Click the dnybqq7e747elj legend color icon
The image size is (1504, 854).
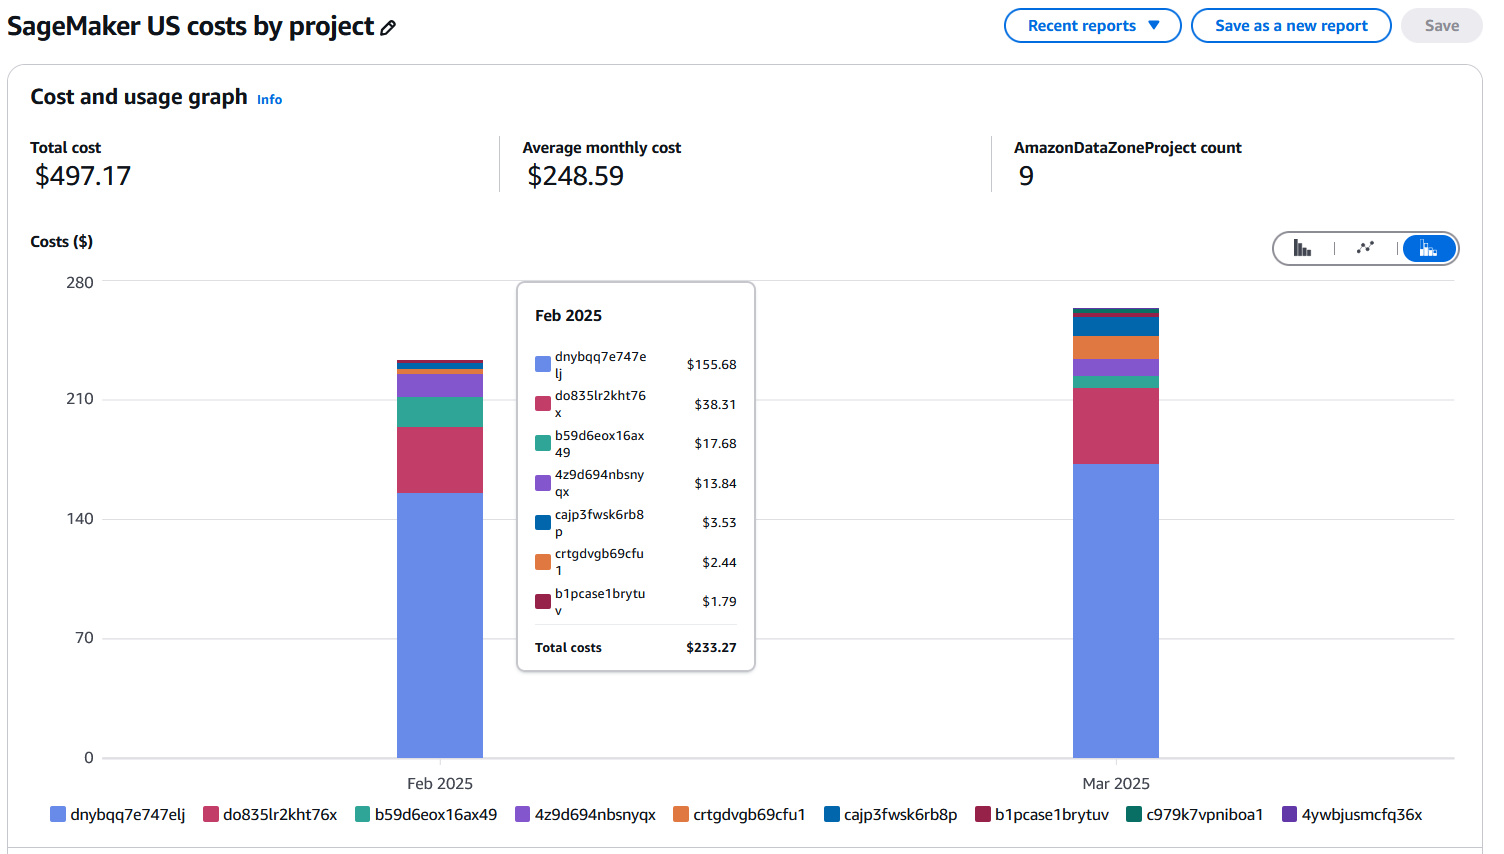click(59, 814)
